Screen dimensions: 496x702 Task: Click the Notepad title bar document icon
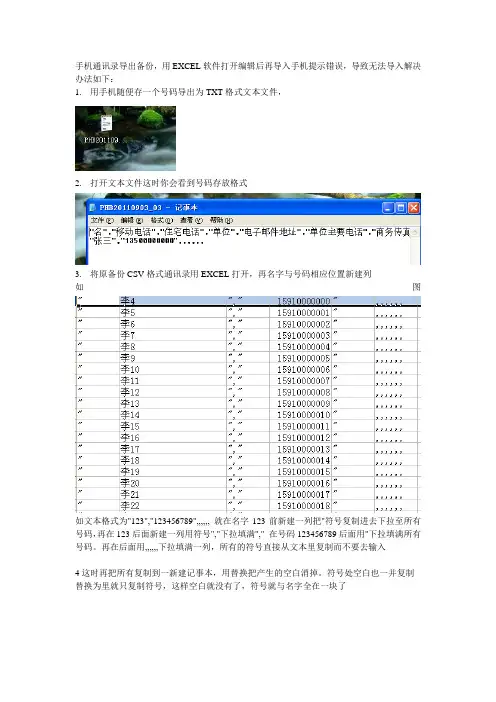click(x=93, y=207)
